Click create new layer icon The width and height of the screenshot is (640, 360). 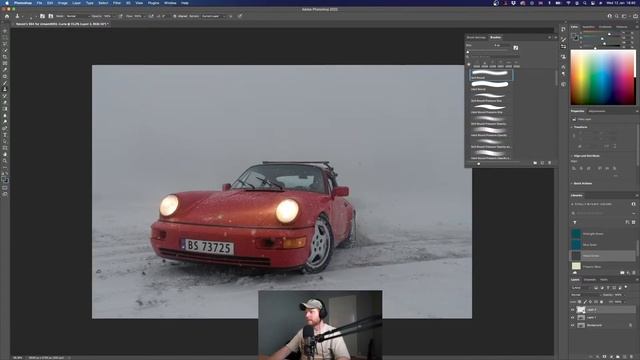[x=624, y=357]
